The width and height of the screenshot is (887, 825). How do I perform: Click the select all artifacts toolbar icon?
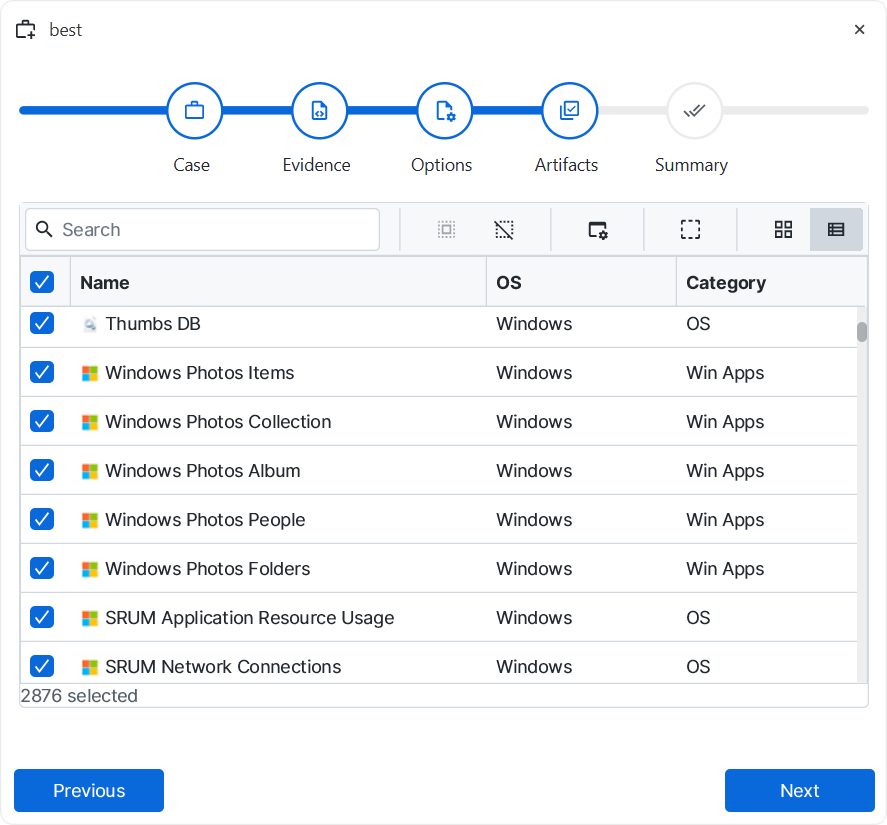[x=446, y=230]
